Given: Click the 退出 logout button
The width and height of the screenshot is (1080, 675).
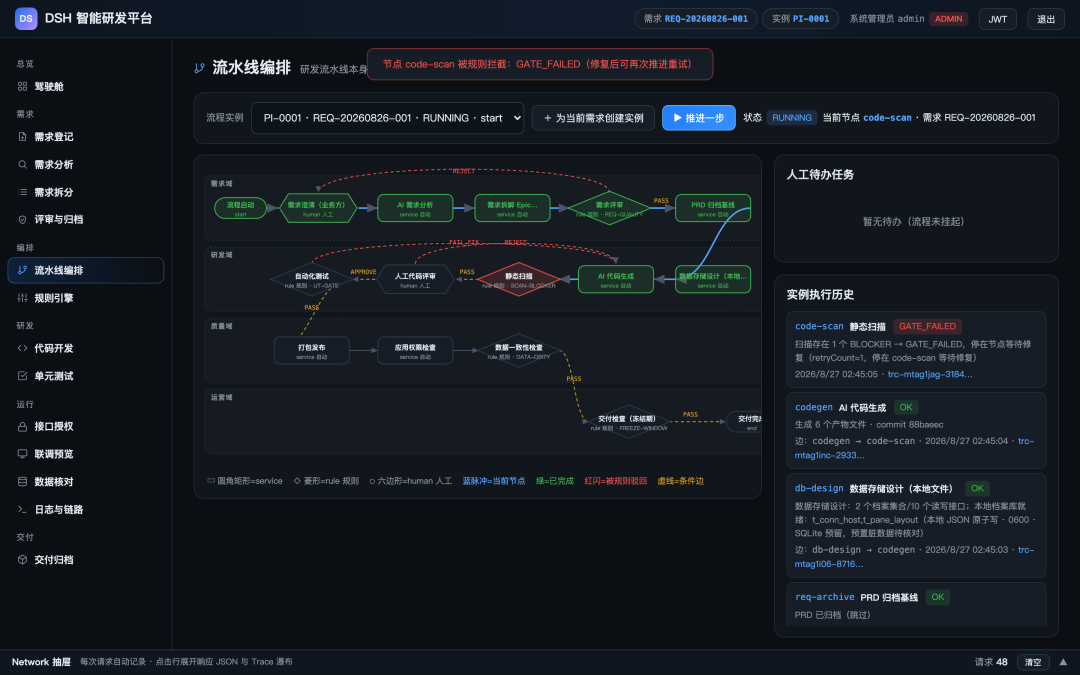Looking at the screenshot, I should 1046,19.
